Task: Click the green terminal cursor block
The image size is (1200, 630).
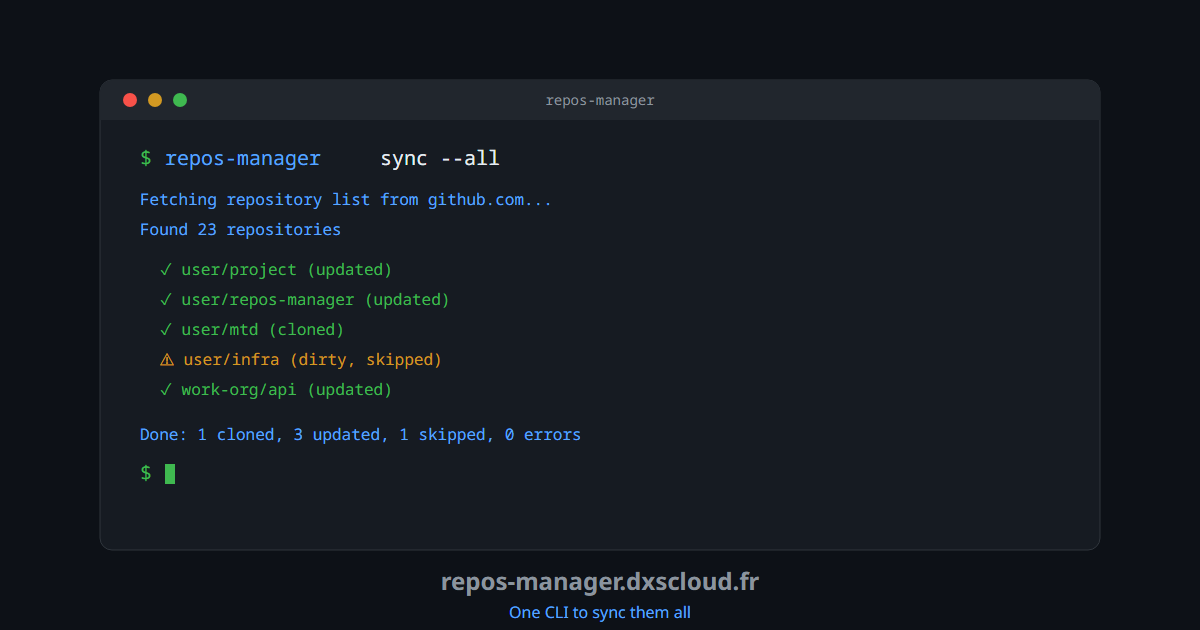Action: coord(170,474)
